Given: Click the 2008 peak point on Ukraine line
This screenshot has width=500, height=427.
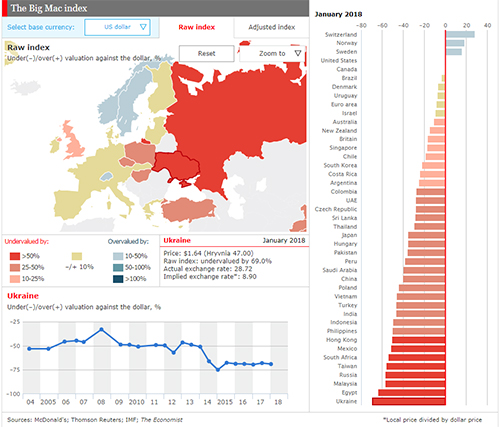Looking at the screenshot, I should coord(102,329).
